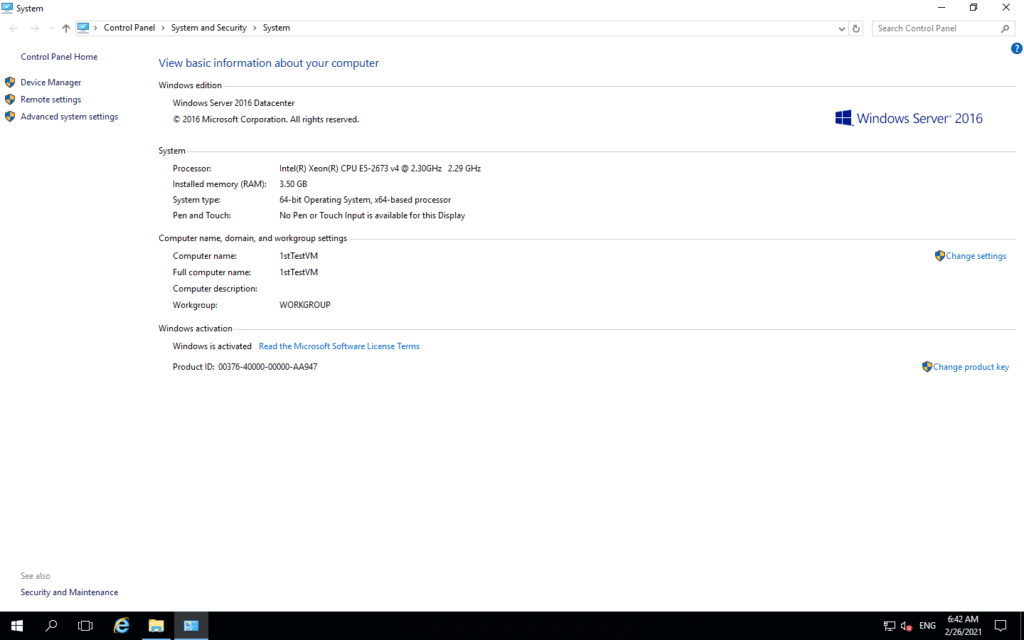Click the help question mark icon
The width and height of the screenshot is (1024, 640).
click(x=1016, y=48)
